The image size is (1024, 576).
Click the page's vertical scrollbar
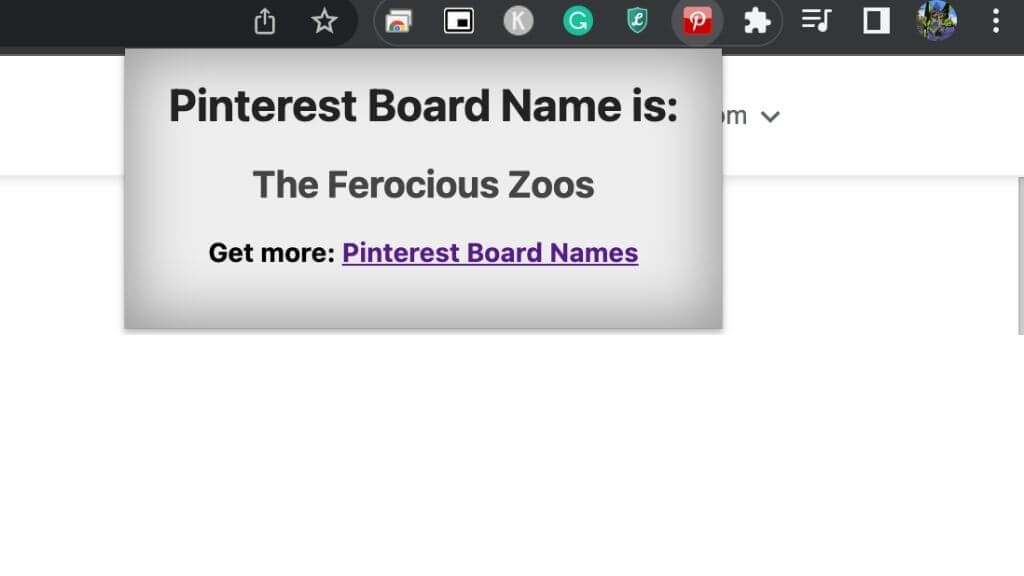click(x=1020, y=255)
